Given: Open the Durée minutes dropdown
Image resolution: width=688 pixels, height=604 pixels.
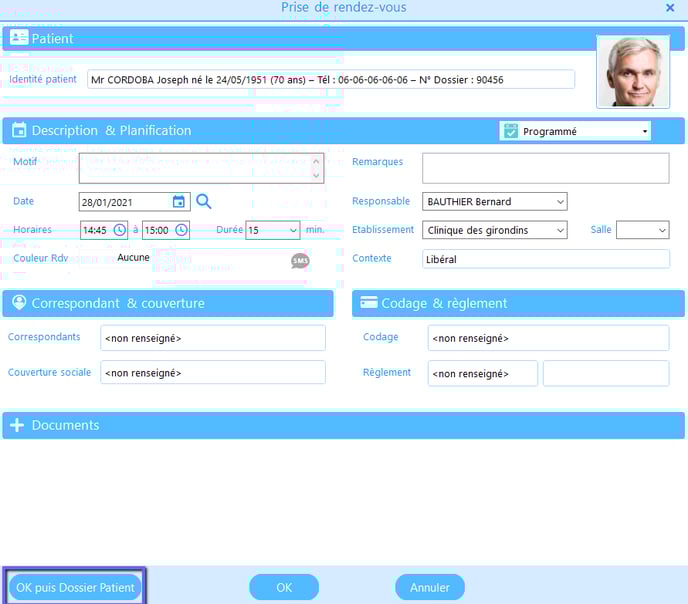Looking at the screenshot, I should [292, 230].
